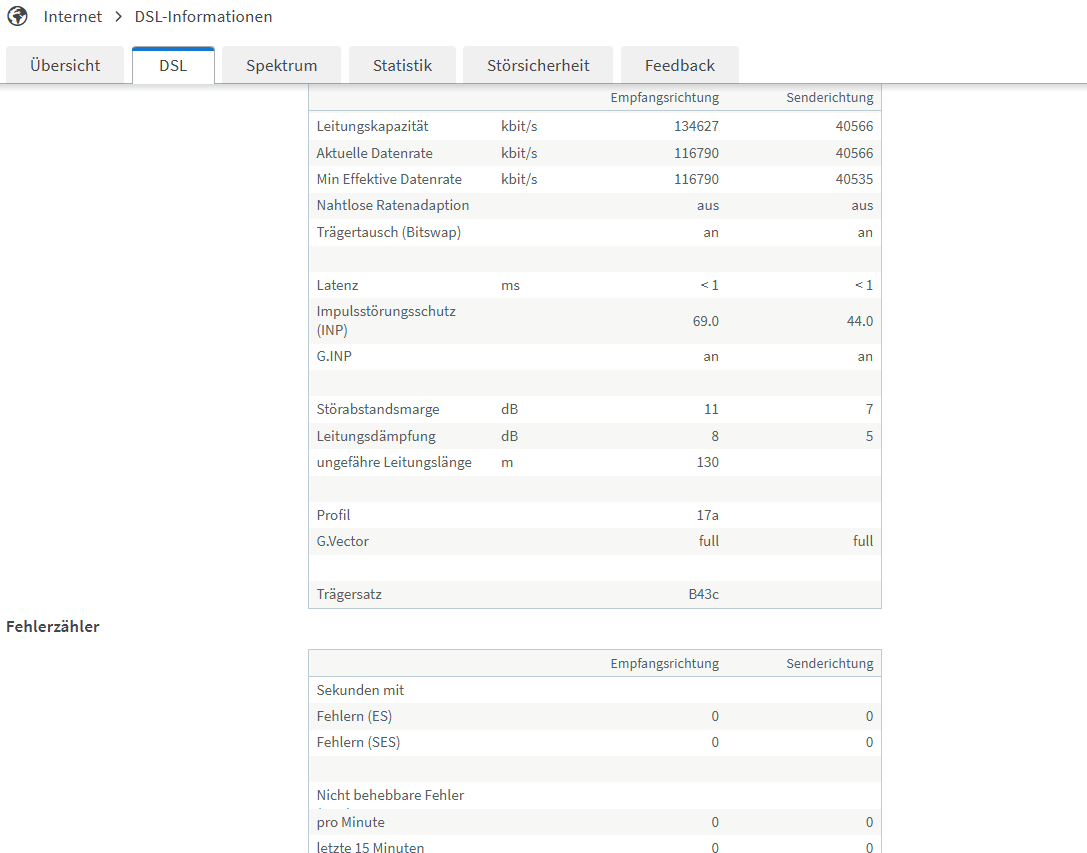1087x853 pixels.
Task: Click the Störabstandsmarge label
Action: [x=378, y=409]
